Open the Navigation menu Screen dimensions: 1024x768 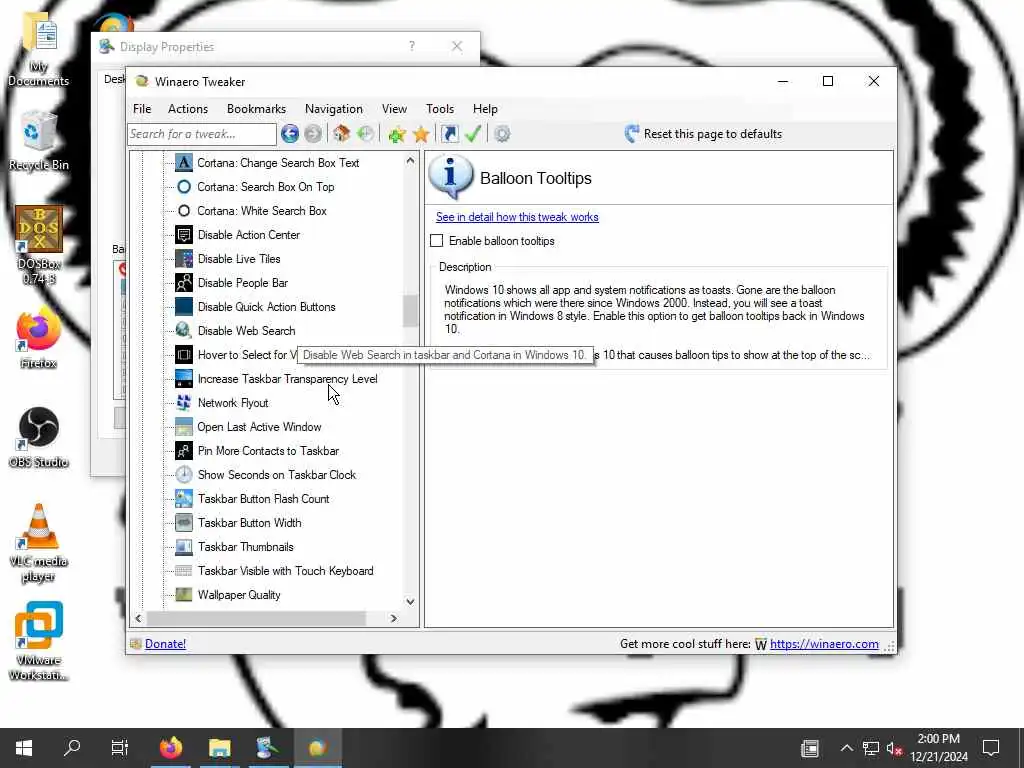pos(334,109)
